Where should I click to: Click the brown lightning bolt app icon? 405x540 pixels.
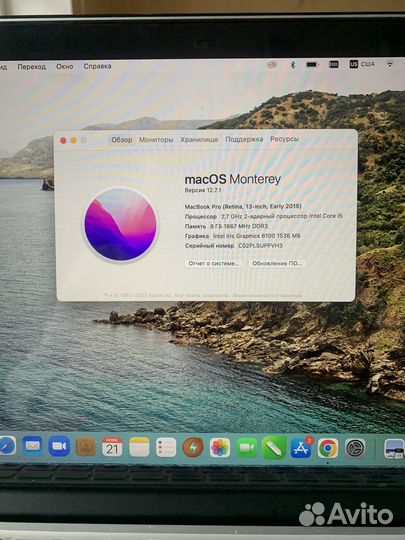pos(193,447)
